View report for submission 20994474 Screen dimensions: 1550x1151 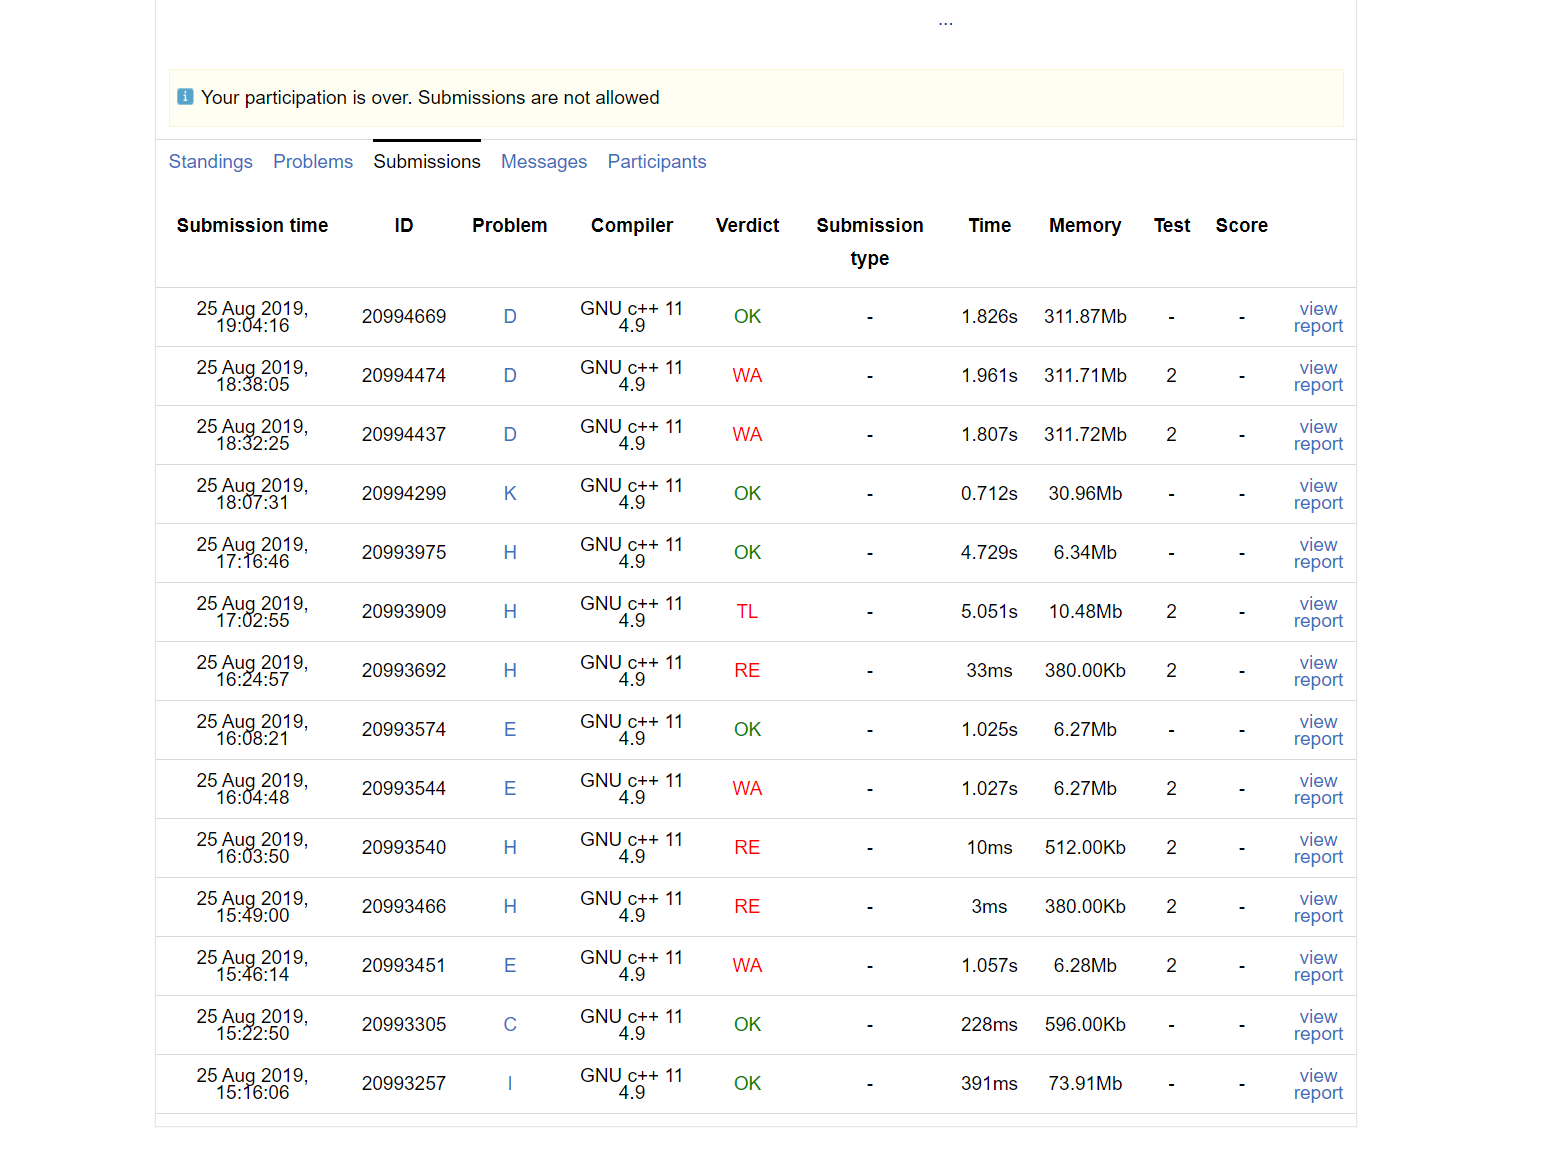(1317, 377)
